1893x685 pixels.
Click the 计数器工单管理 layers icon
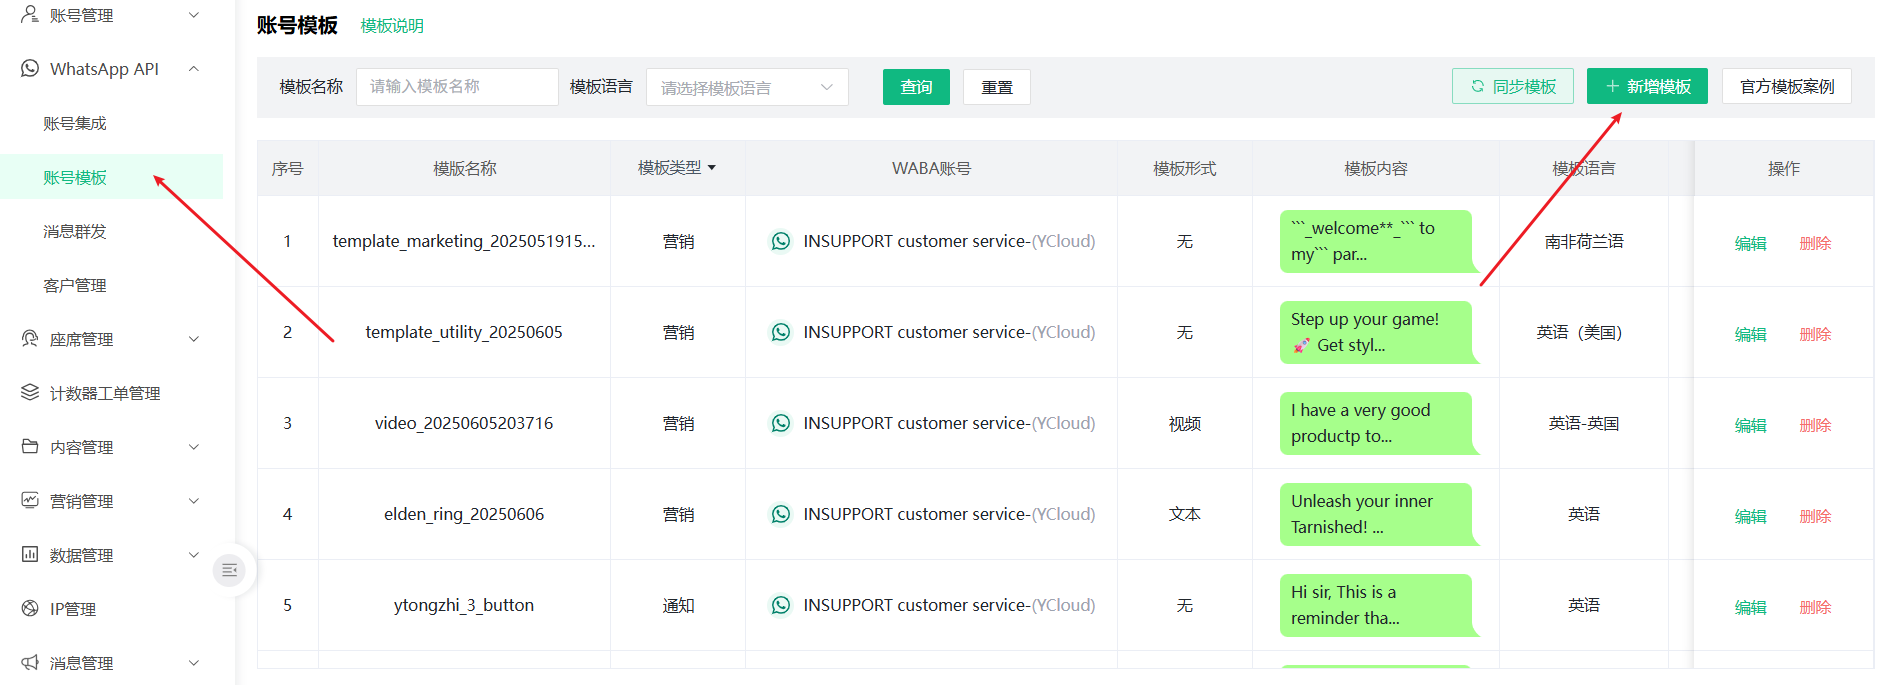click(x=30, y=393)
